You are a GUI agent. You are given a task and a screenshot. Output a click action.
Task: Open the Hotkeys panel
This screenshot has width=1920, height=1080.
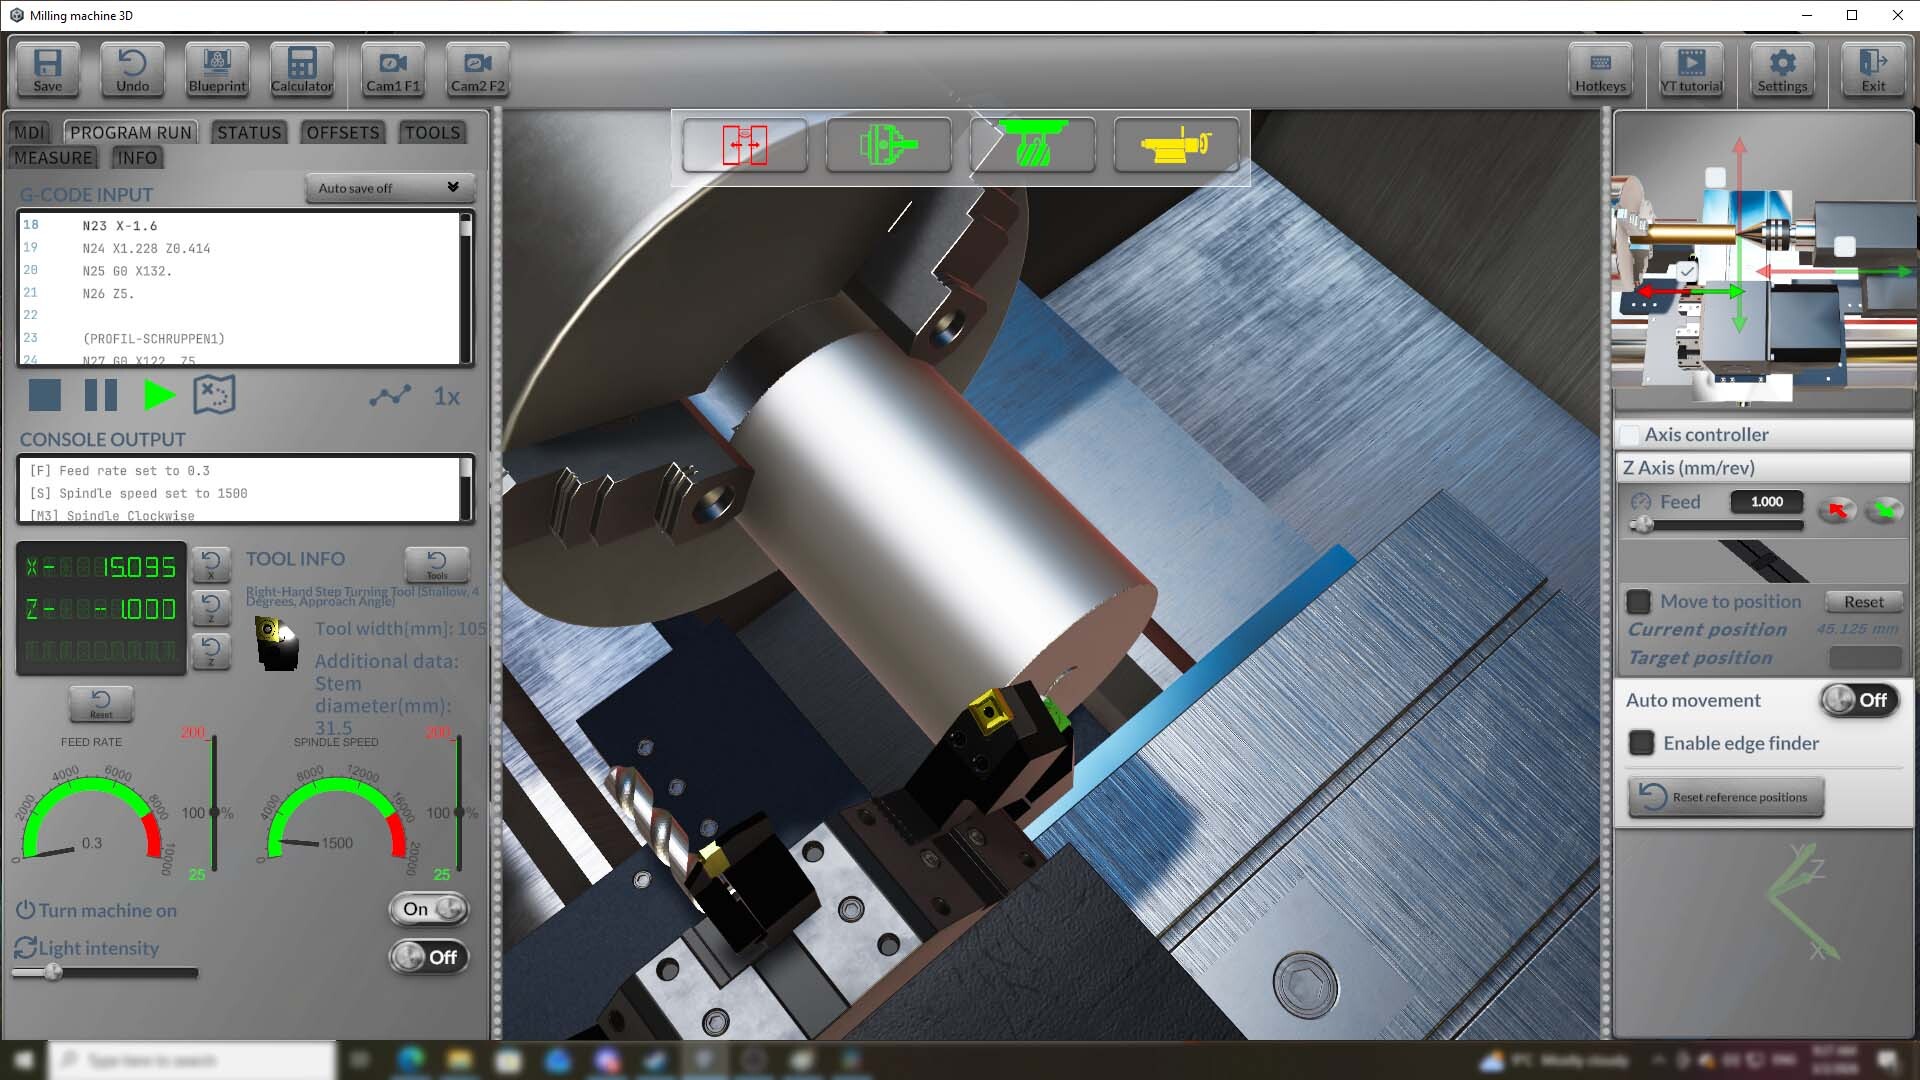(1600, 70)
